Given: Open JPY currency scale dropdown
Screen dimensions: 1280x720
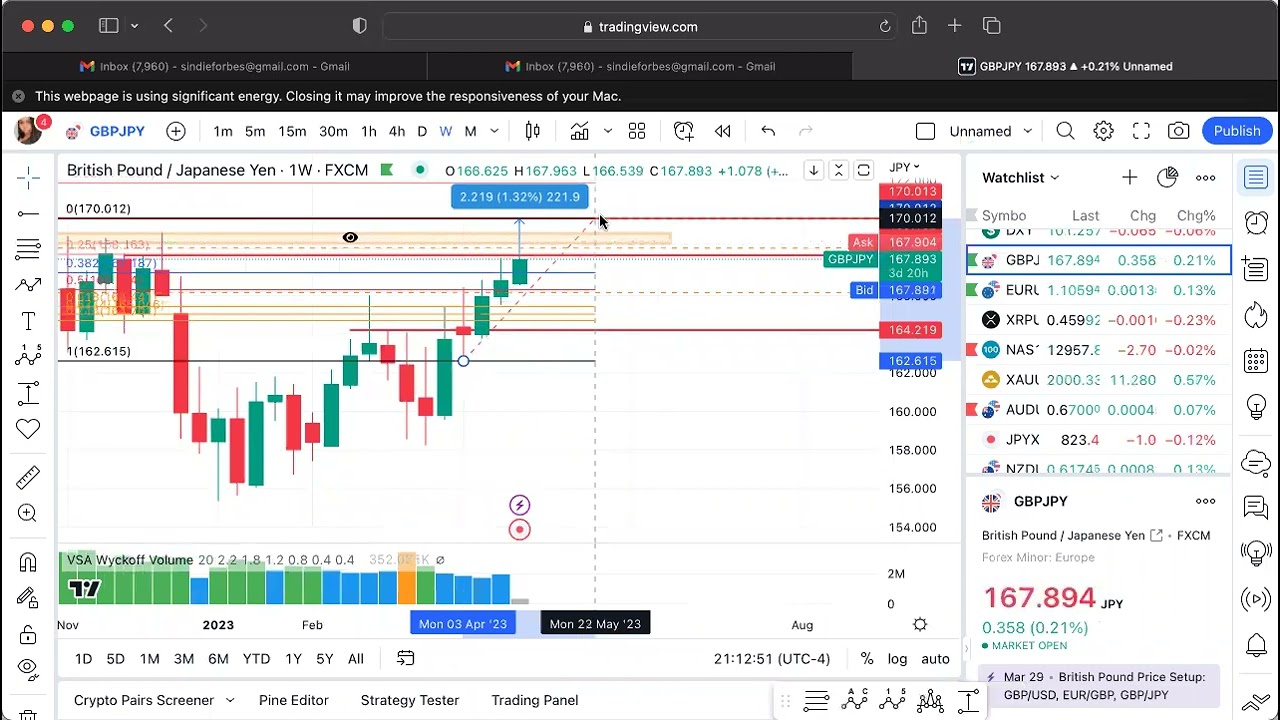Looking at the screenshot, I should (905, 167).
